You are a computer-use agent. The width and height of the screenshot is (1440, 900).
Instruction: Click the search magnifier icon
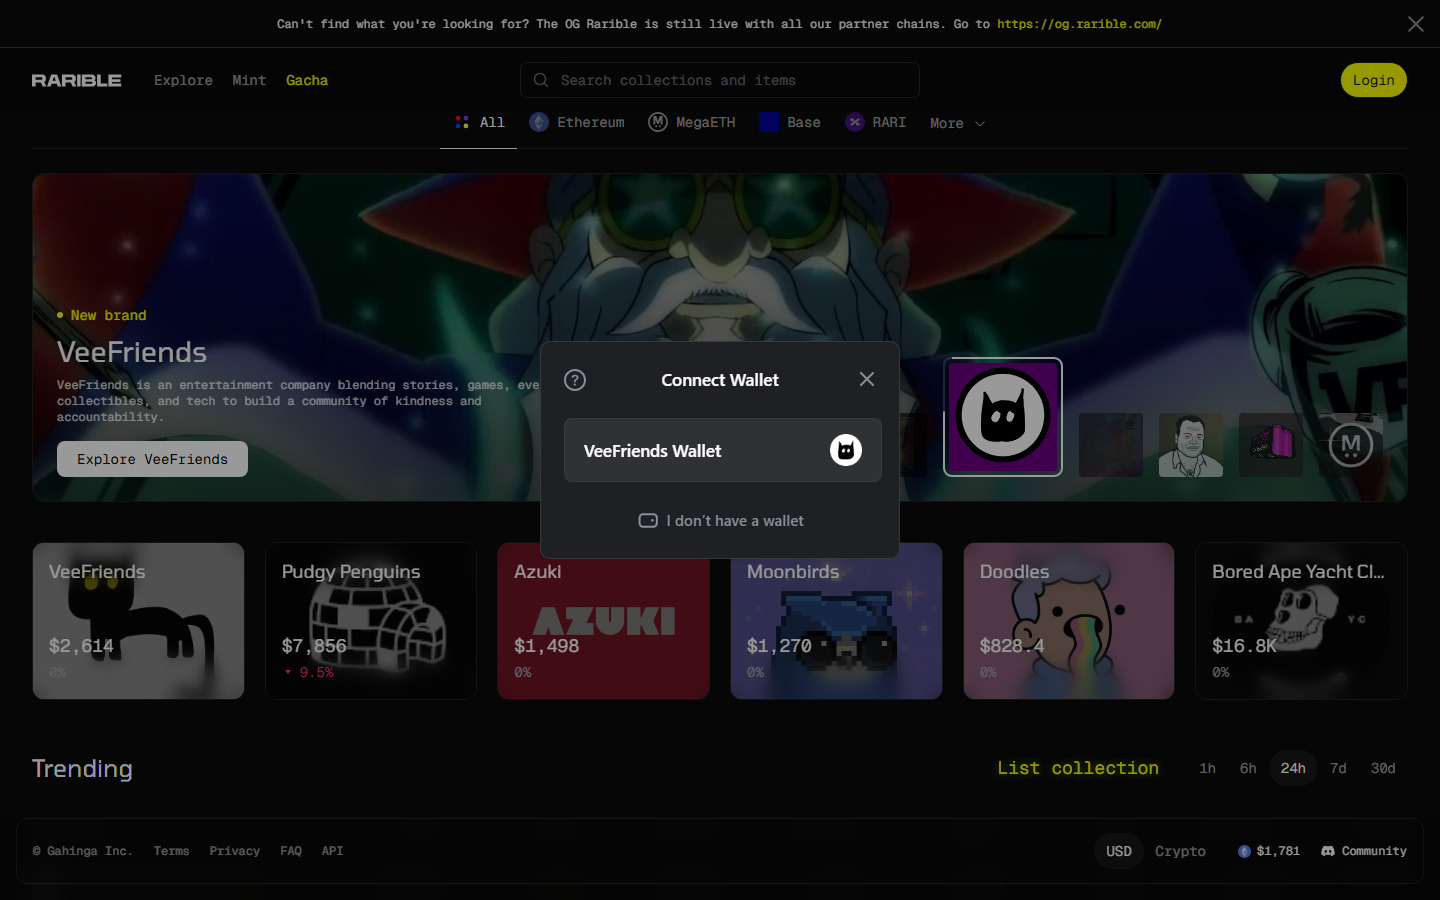point(541,80)
